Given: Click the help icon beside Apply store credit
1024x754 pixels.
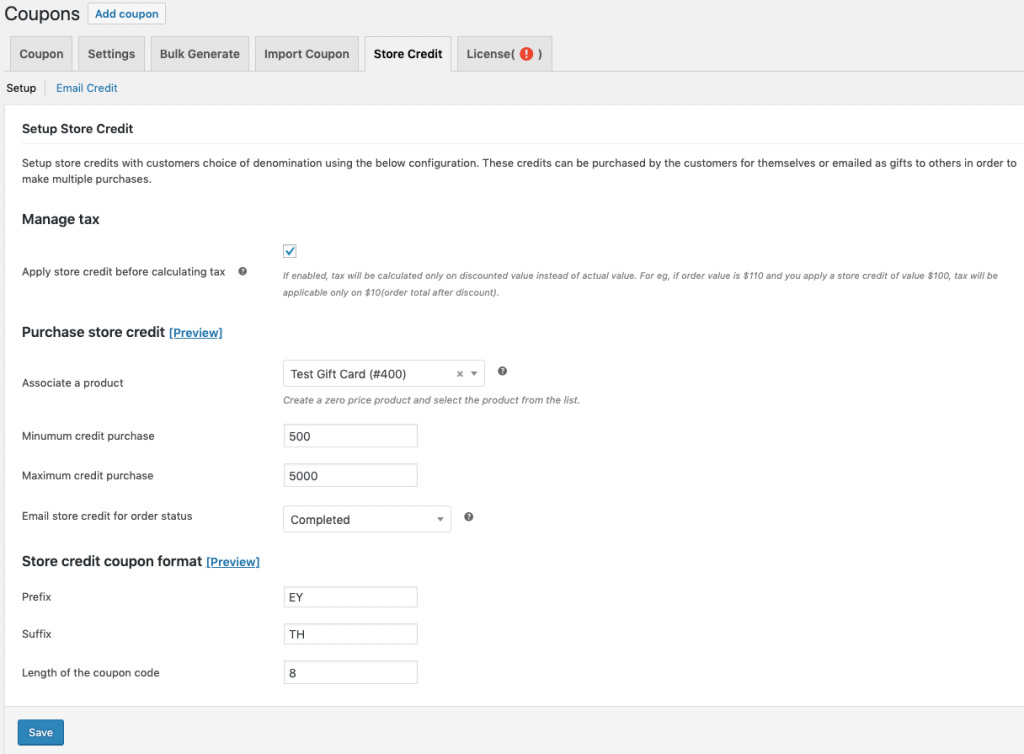Looking at the screenshot, I should 242,272.
